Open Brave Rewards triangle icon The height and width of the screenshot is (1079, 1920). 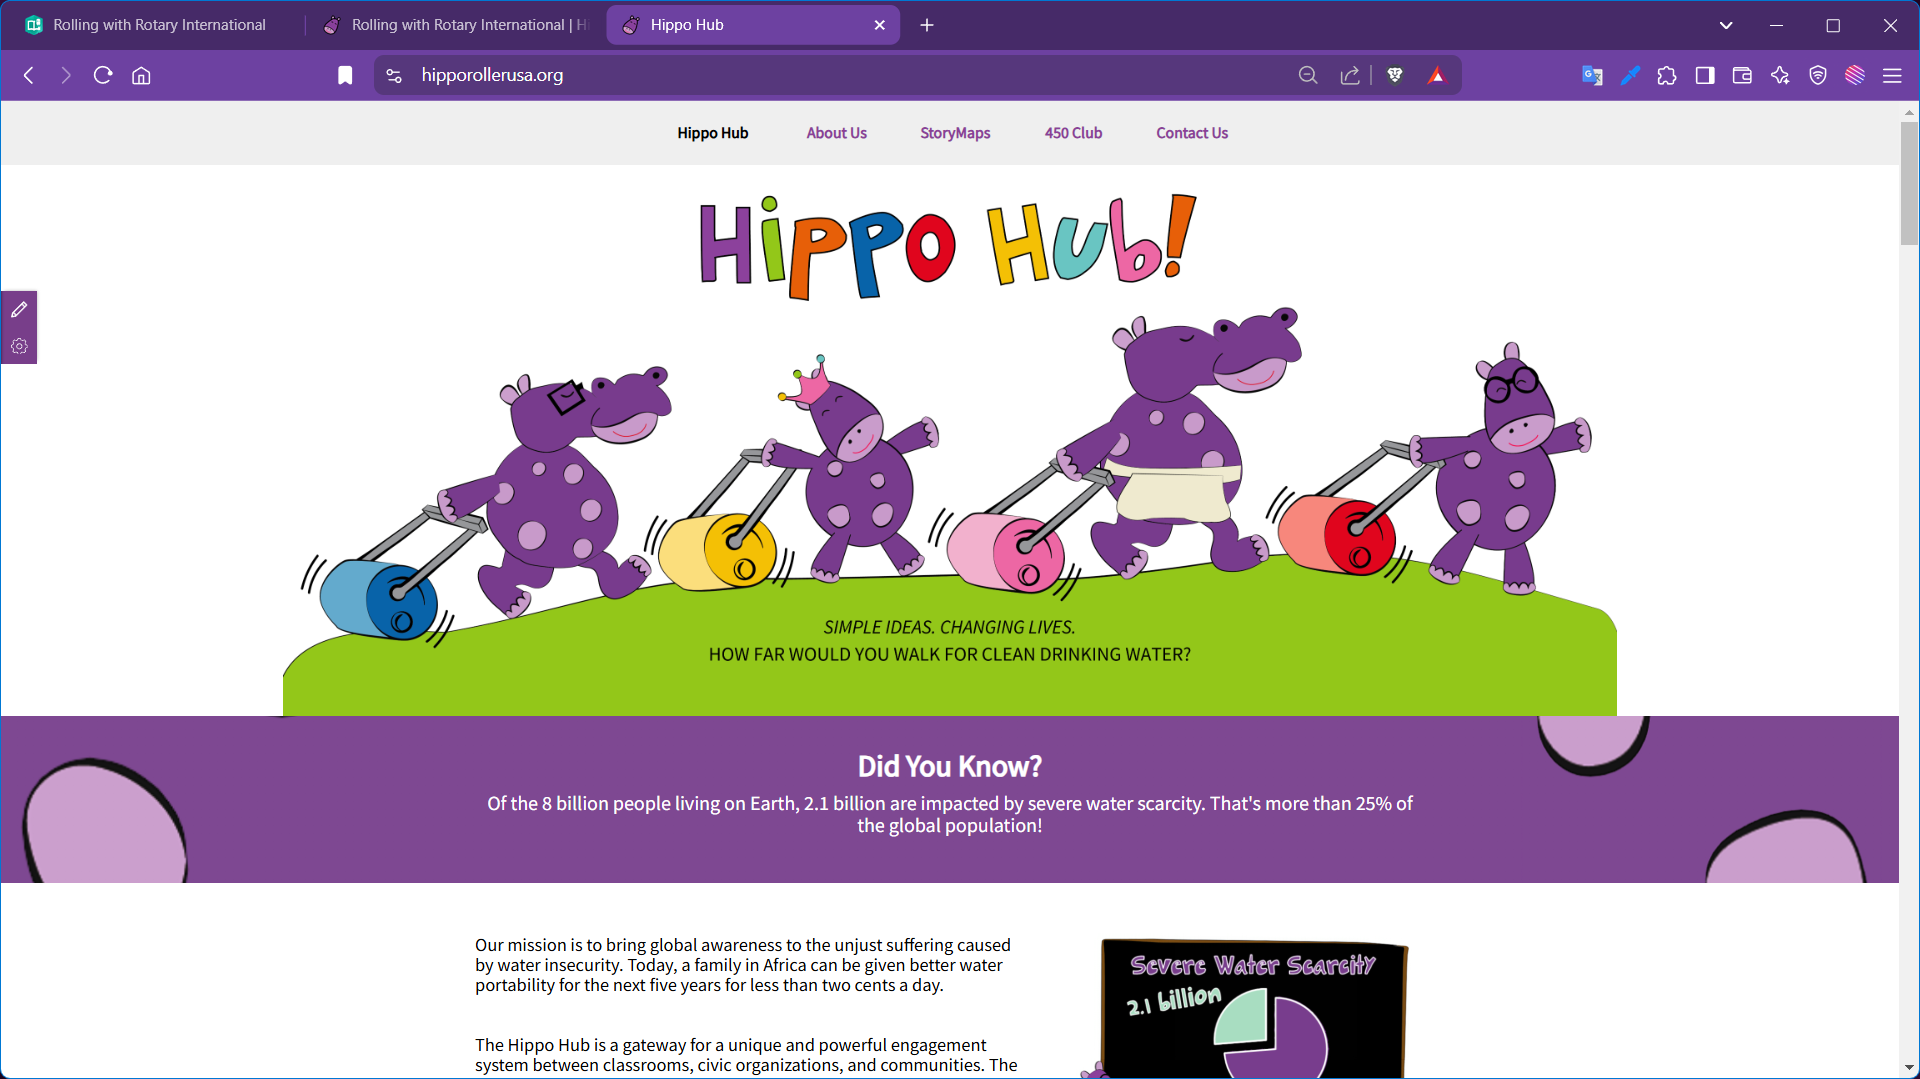tap(1437, 75)
